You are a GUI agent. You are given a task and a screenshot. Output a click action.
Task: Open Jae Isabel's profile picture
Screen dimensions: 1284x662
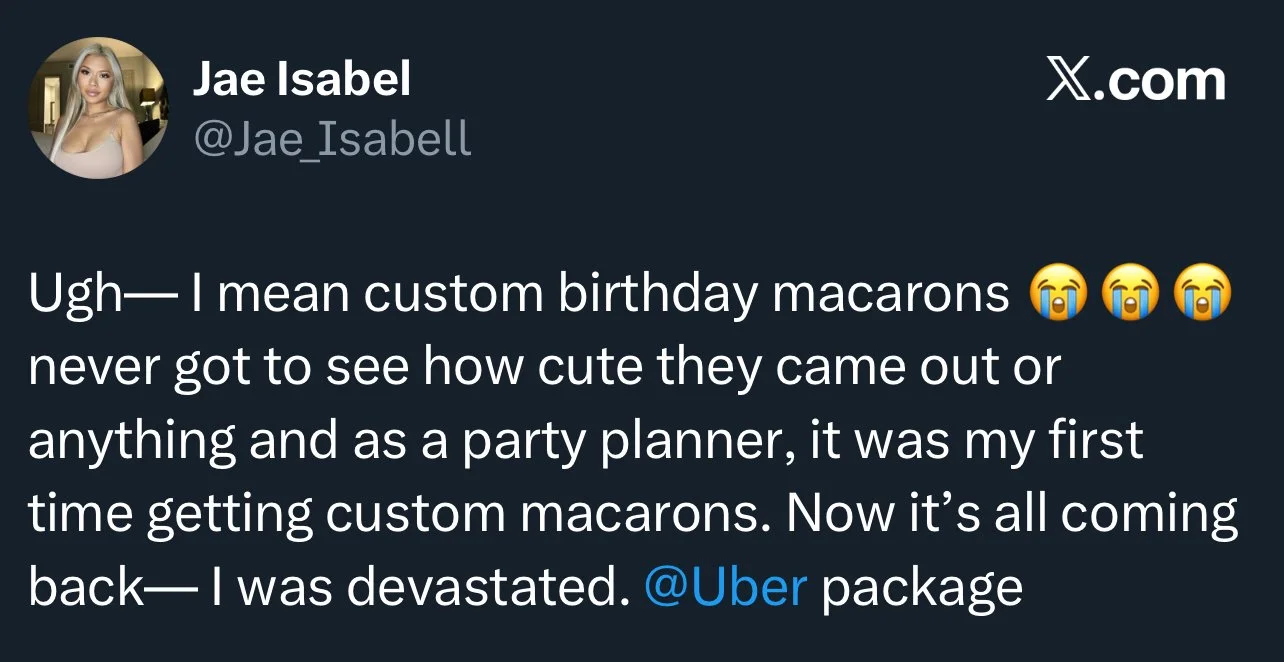pyautogui.click(x=98, y=109)
